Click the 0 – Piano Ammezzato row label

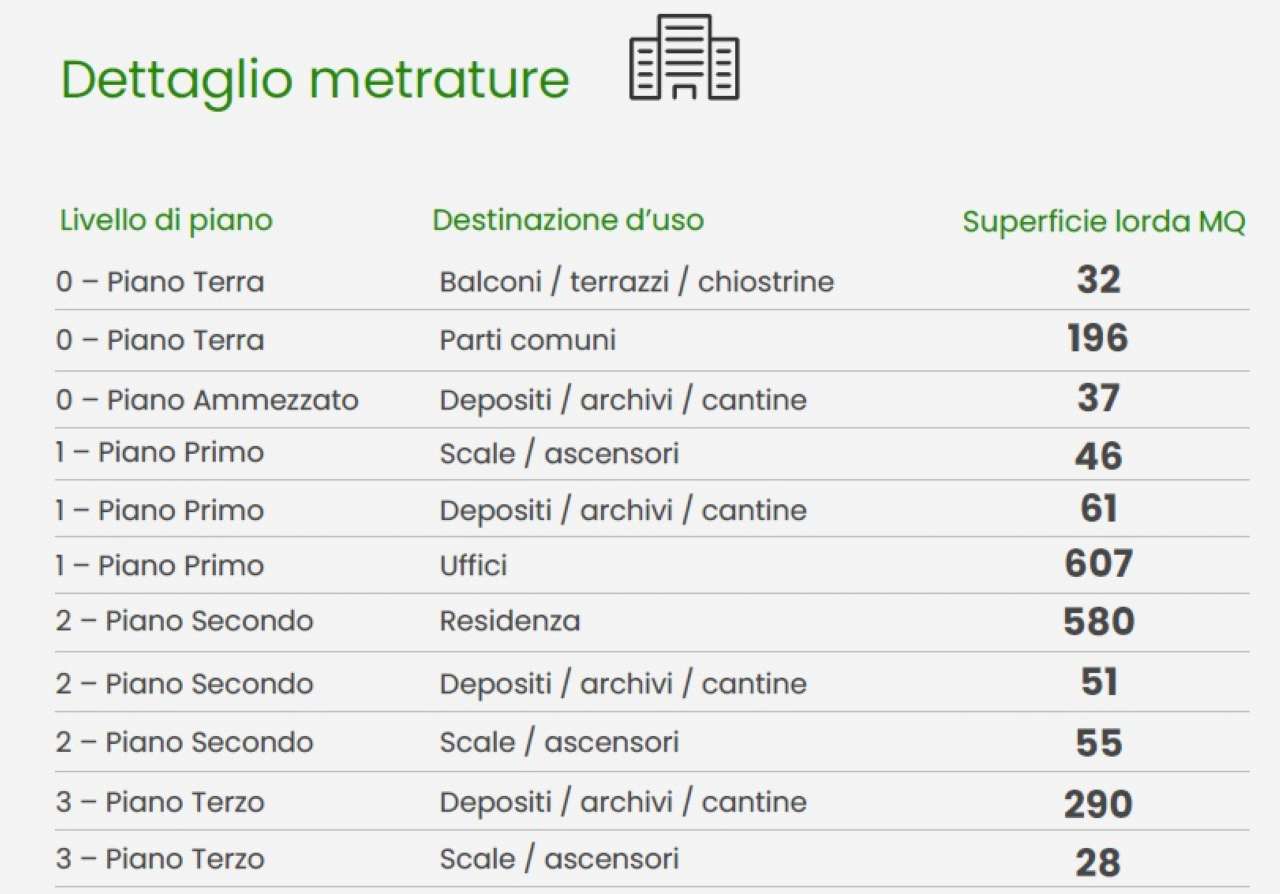click(x=207, y=400)
